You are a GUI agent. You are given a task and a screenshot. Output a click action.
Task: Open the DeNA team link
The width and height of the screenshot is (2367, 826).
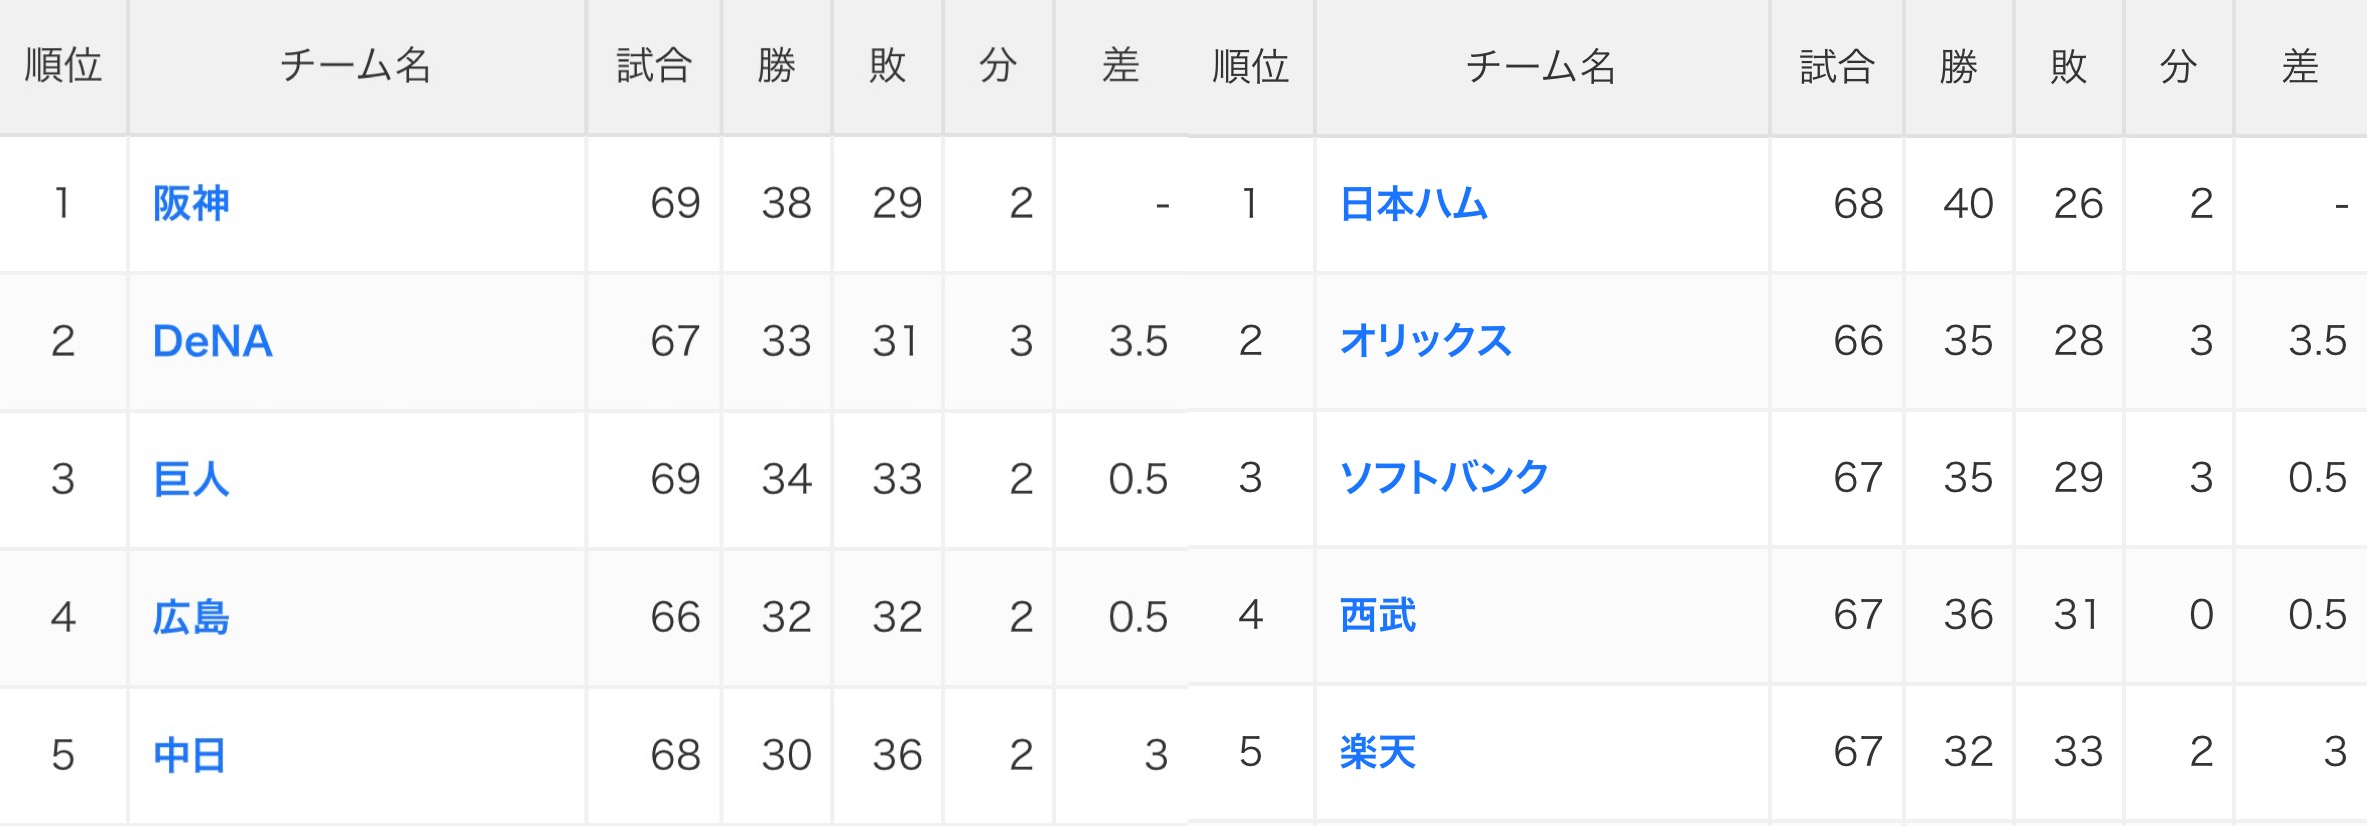[x=212, y=342]
